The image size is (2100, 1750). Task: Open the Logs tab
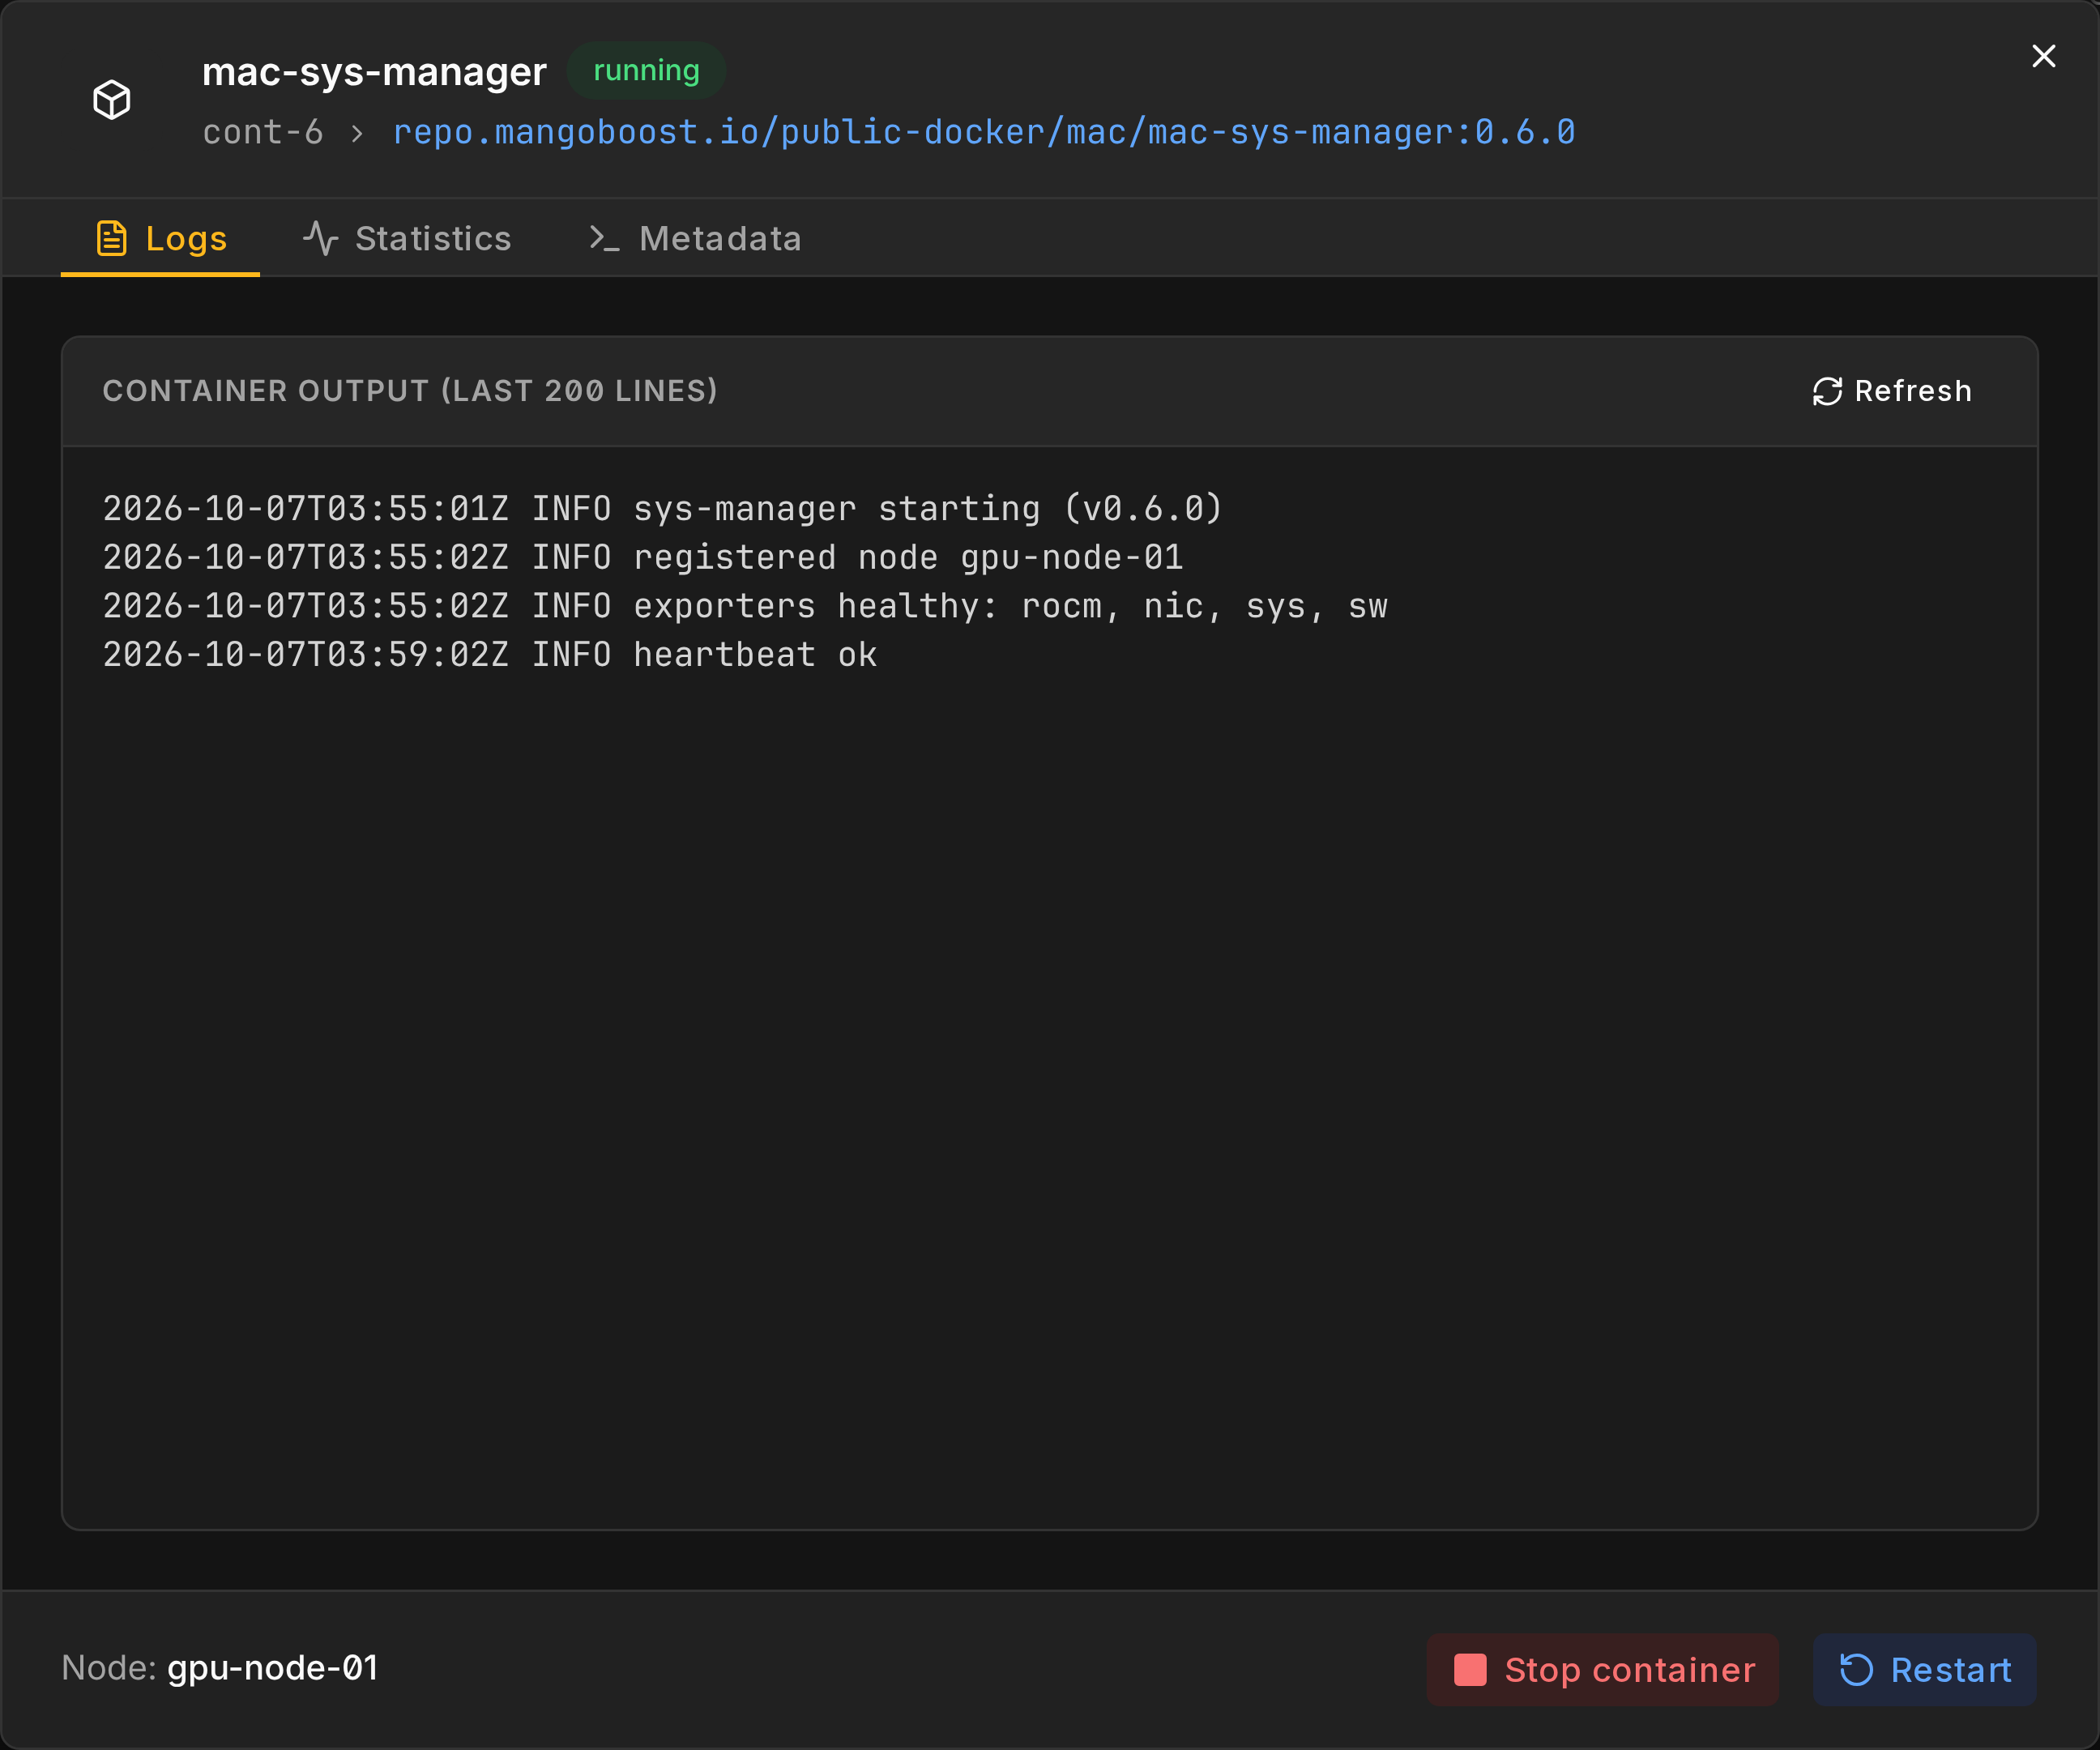161,238
